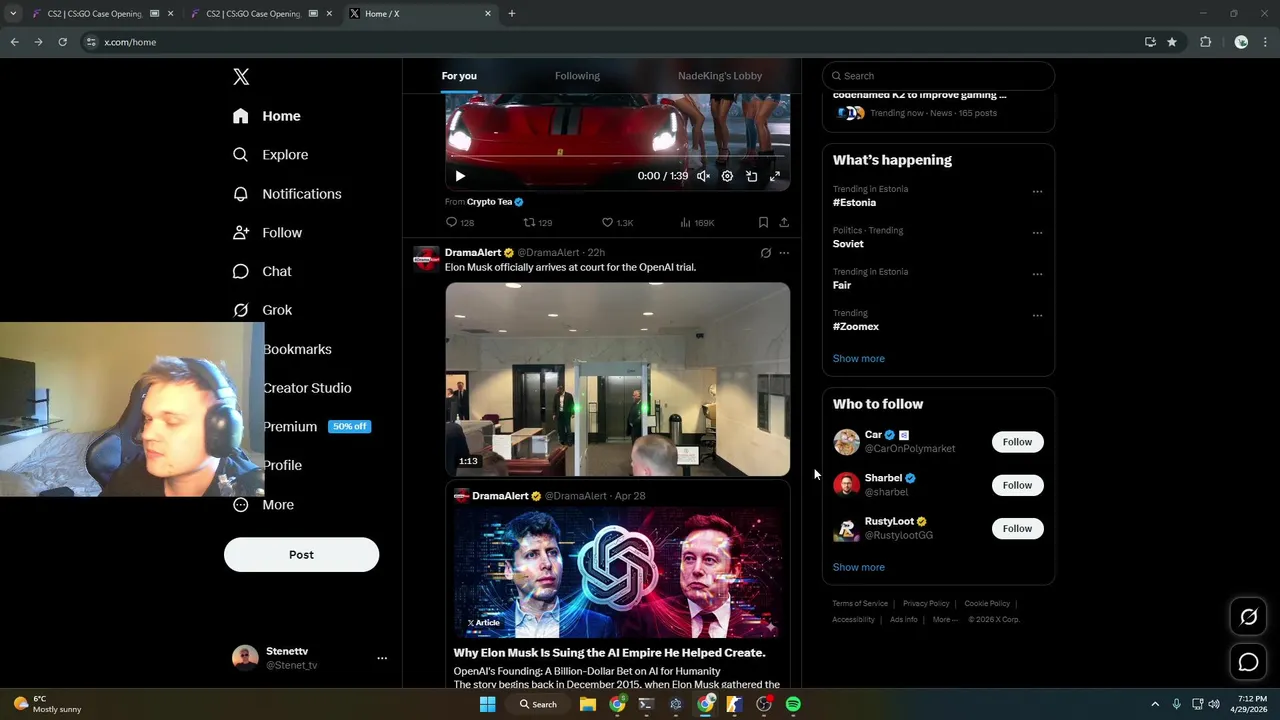Open DramaAlert post options menu

[x=784, y=253]
